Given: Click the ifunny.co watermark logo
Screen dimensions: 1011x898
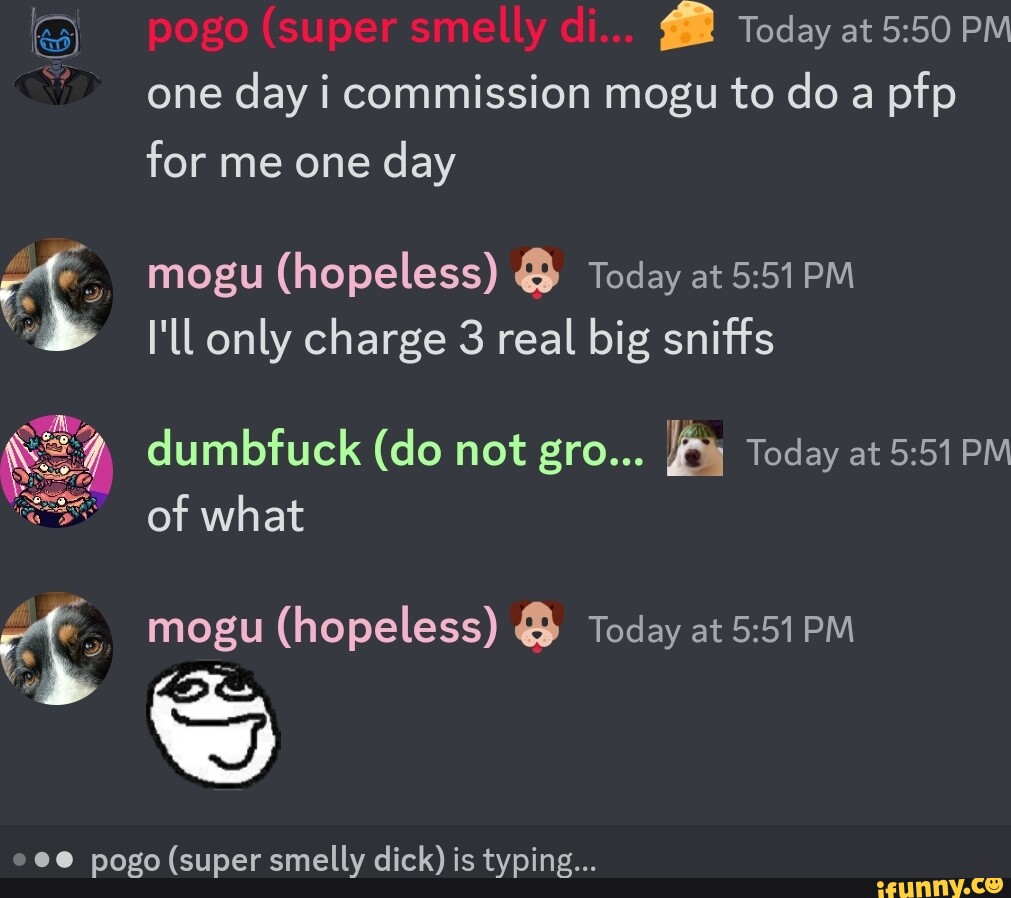Looking at the screenshot, I should (x=941, y=888).
